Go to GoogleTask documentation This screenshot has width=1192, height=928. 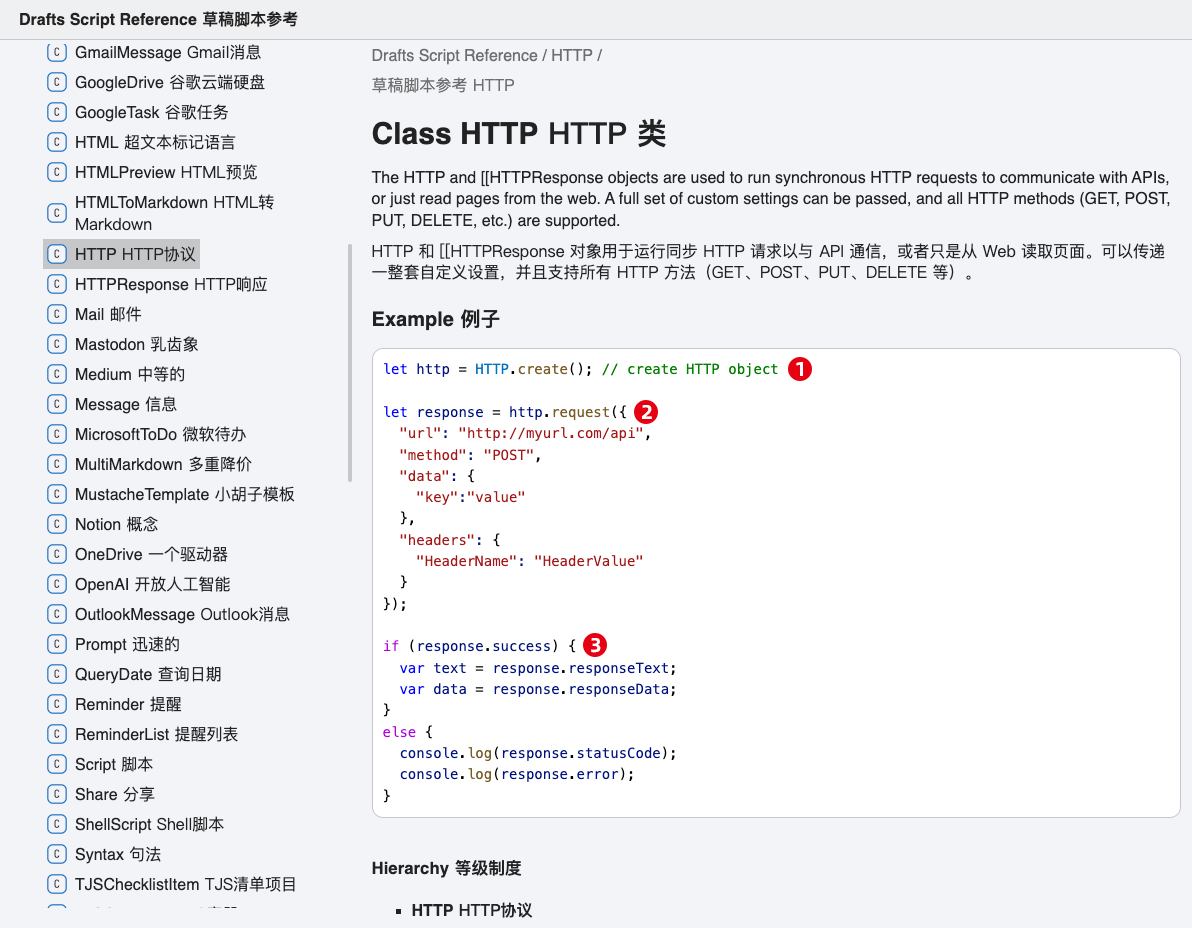151,112
